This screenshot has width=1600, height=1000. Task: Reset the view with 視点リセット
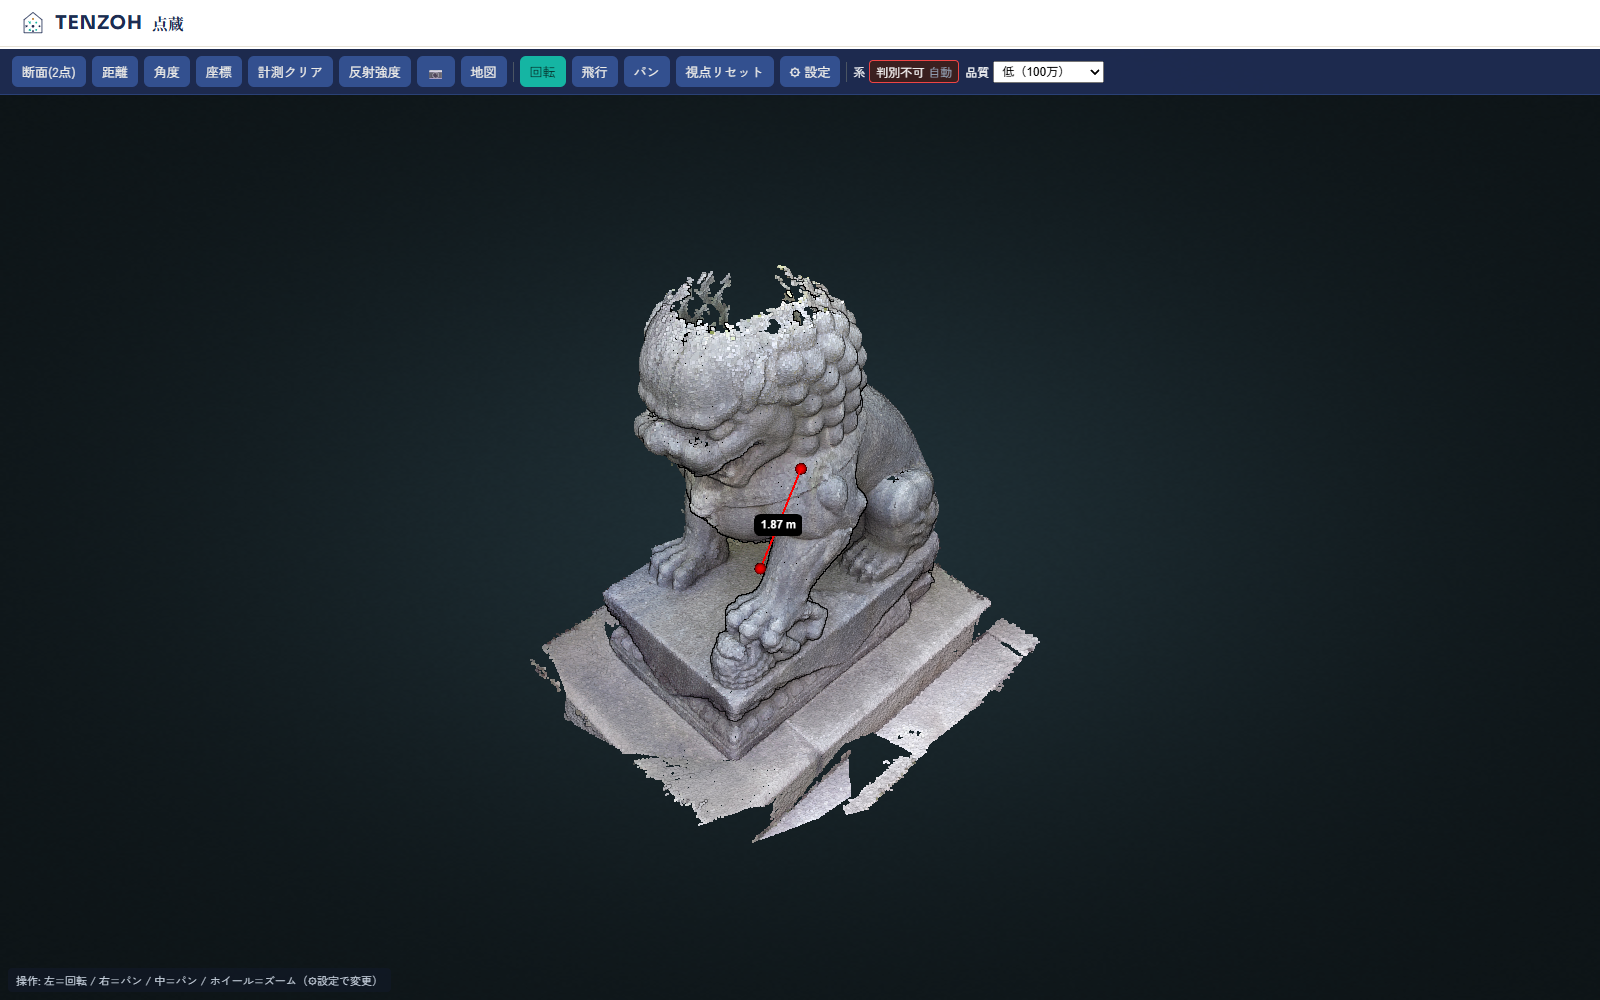725,72
